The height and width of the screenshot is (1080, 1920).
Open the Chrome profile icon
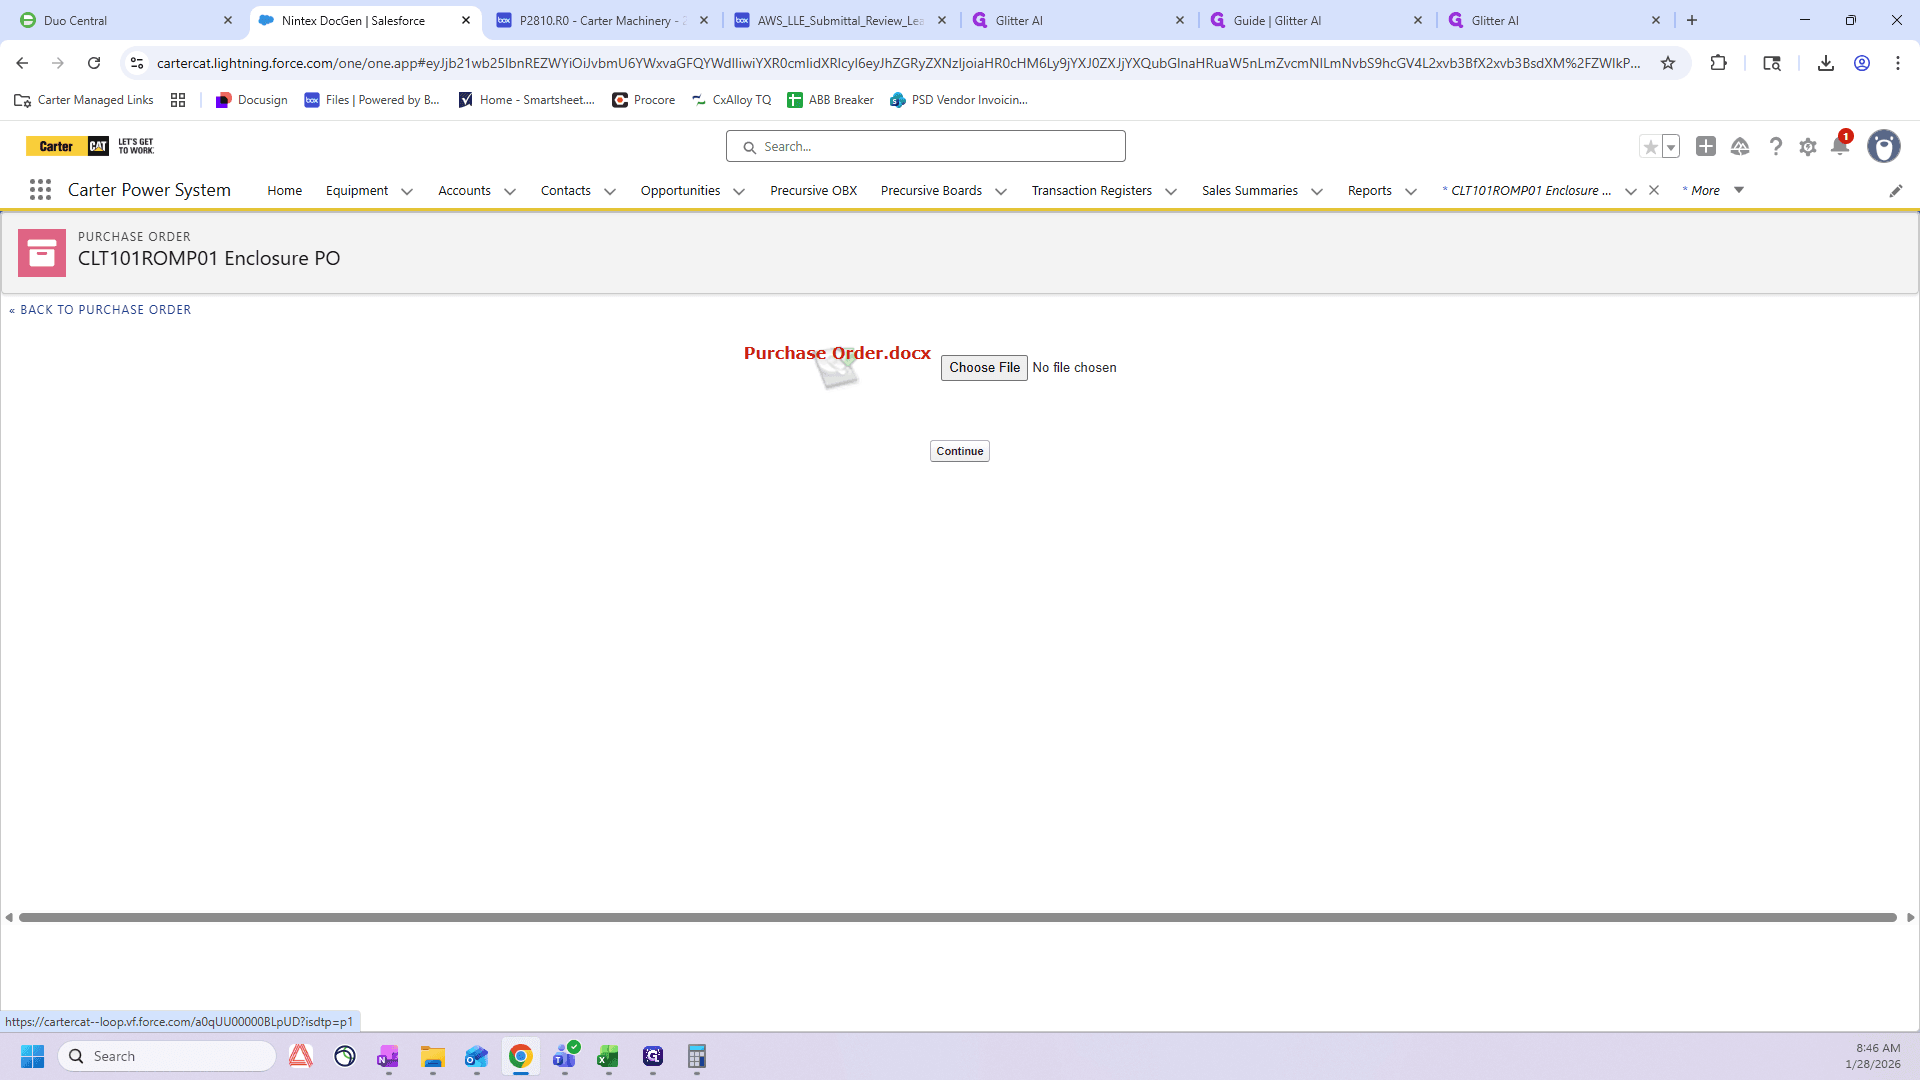[x=1862, y=63]
